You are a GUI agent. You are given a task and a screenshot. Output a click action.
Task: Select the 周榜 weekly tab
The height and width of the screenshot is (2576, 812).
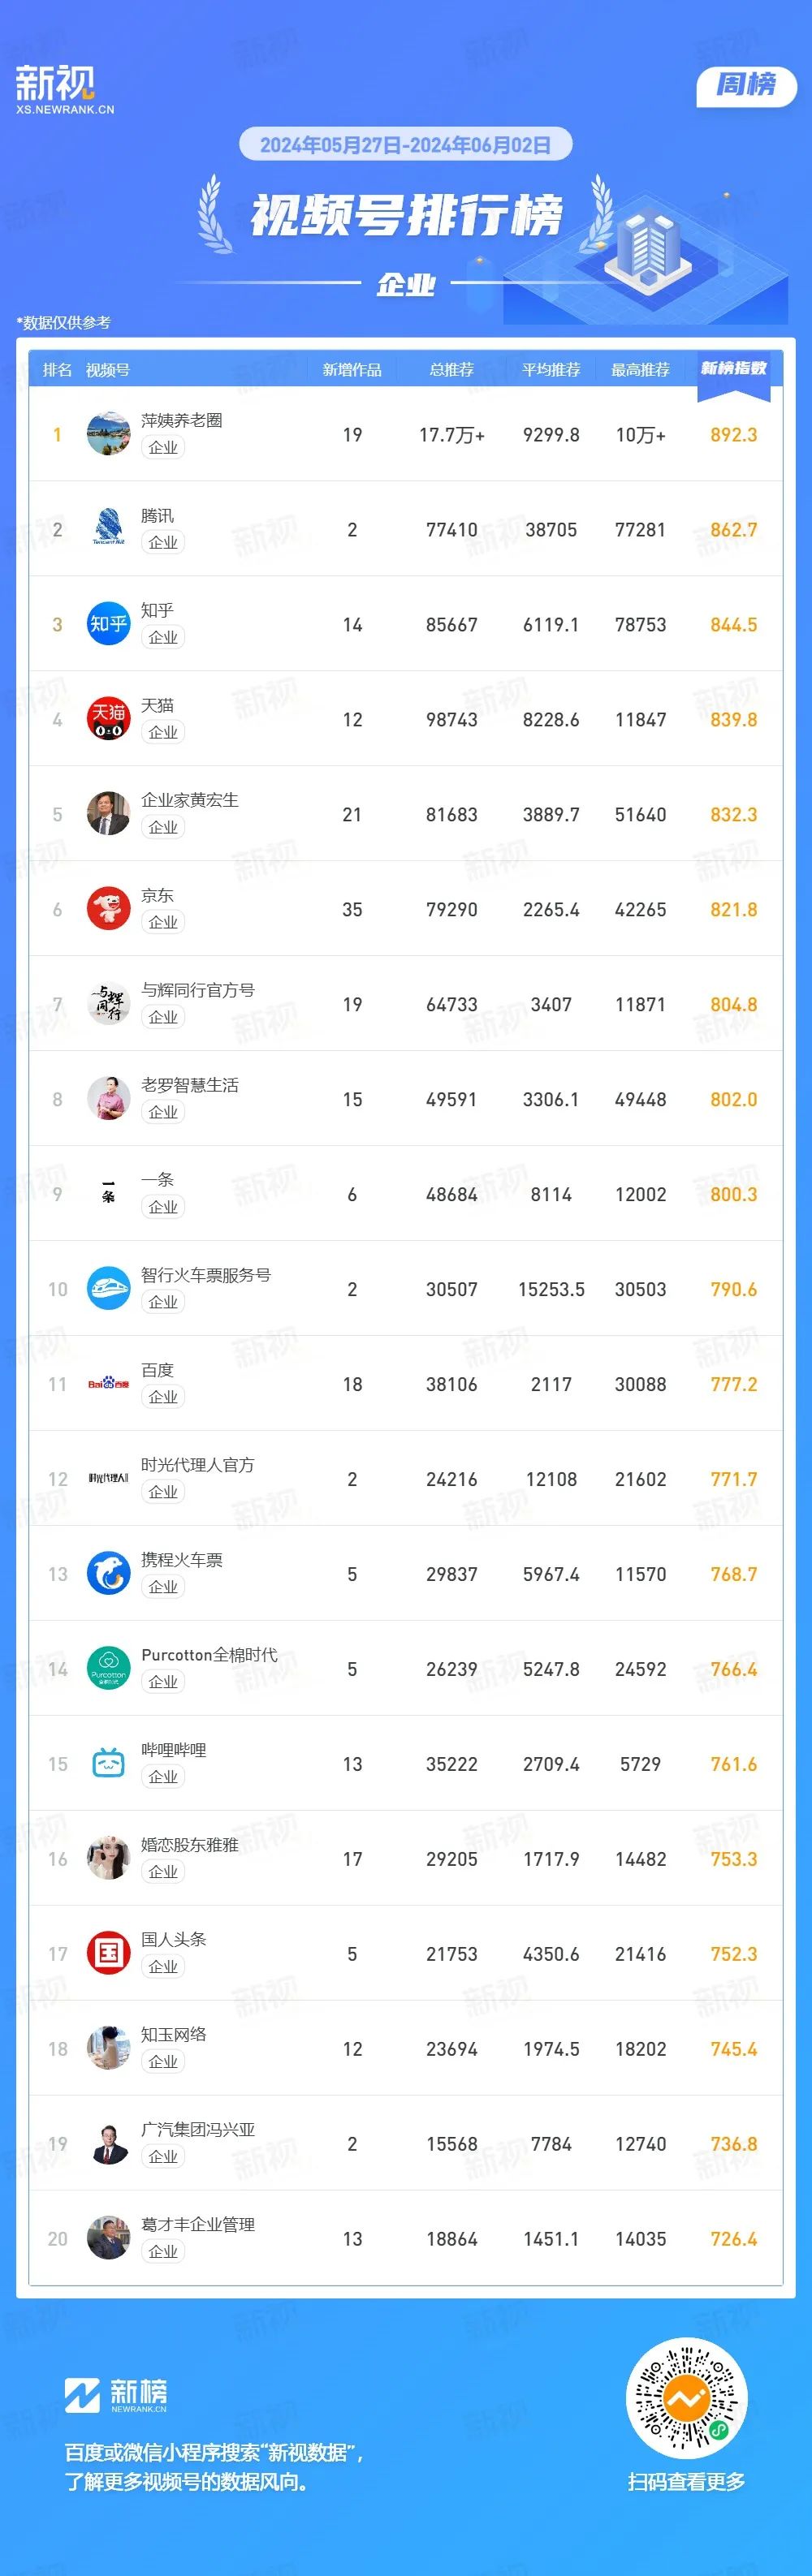point(746,85)
